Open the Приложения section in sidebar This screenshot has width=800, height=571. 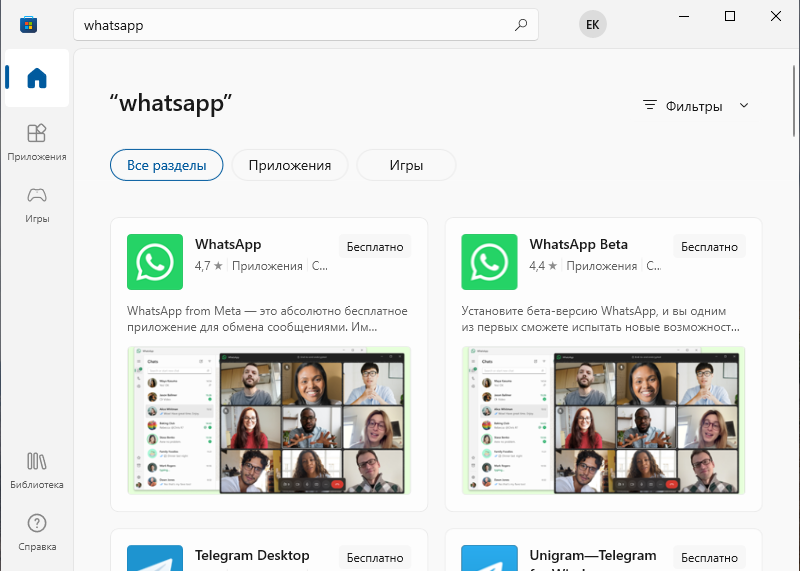click(37, 142)
